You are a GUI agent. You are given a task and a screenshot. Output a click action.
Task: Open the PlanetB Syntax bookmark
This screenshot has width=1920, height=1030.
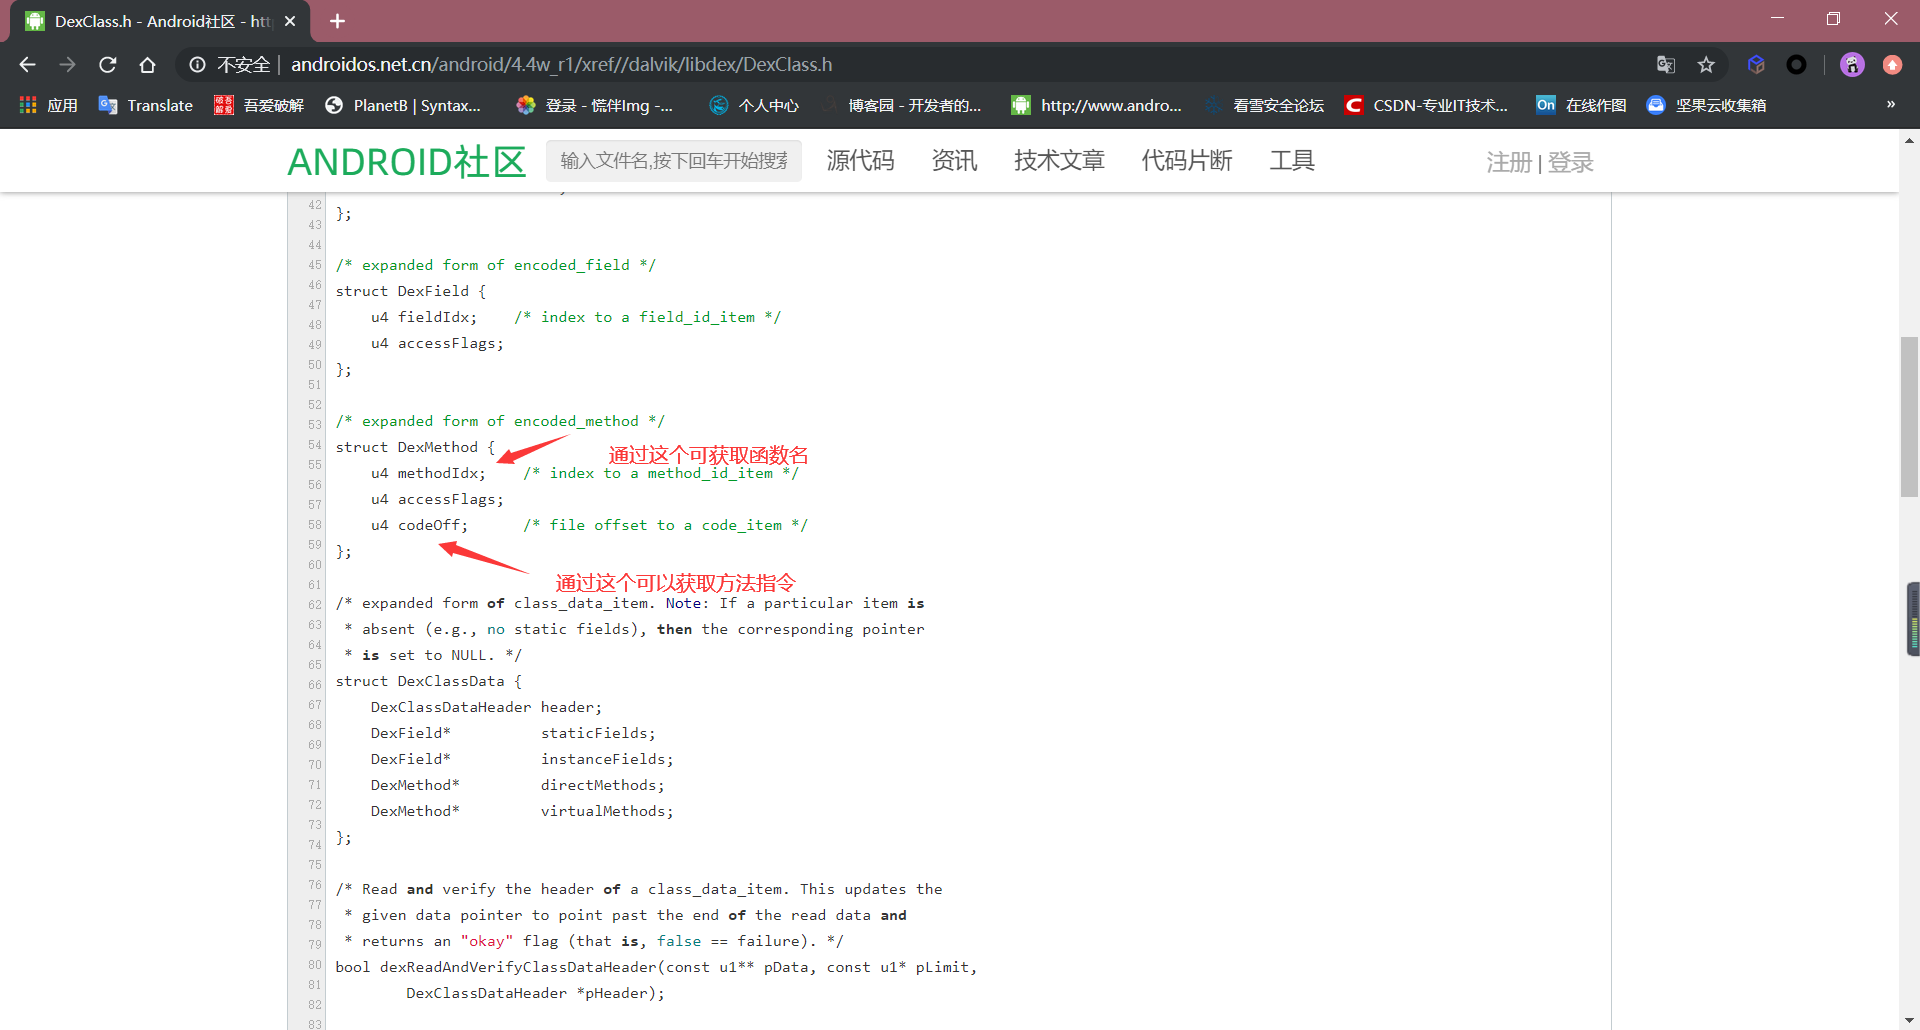(x=403, y=105)
